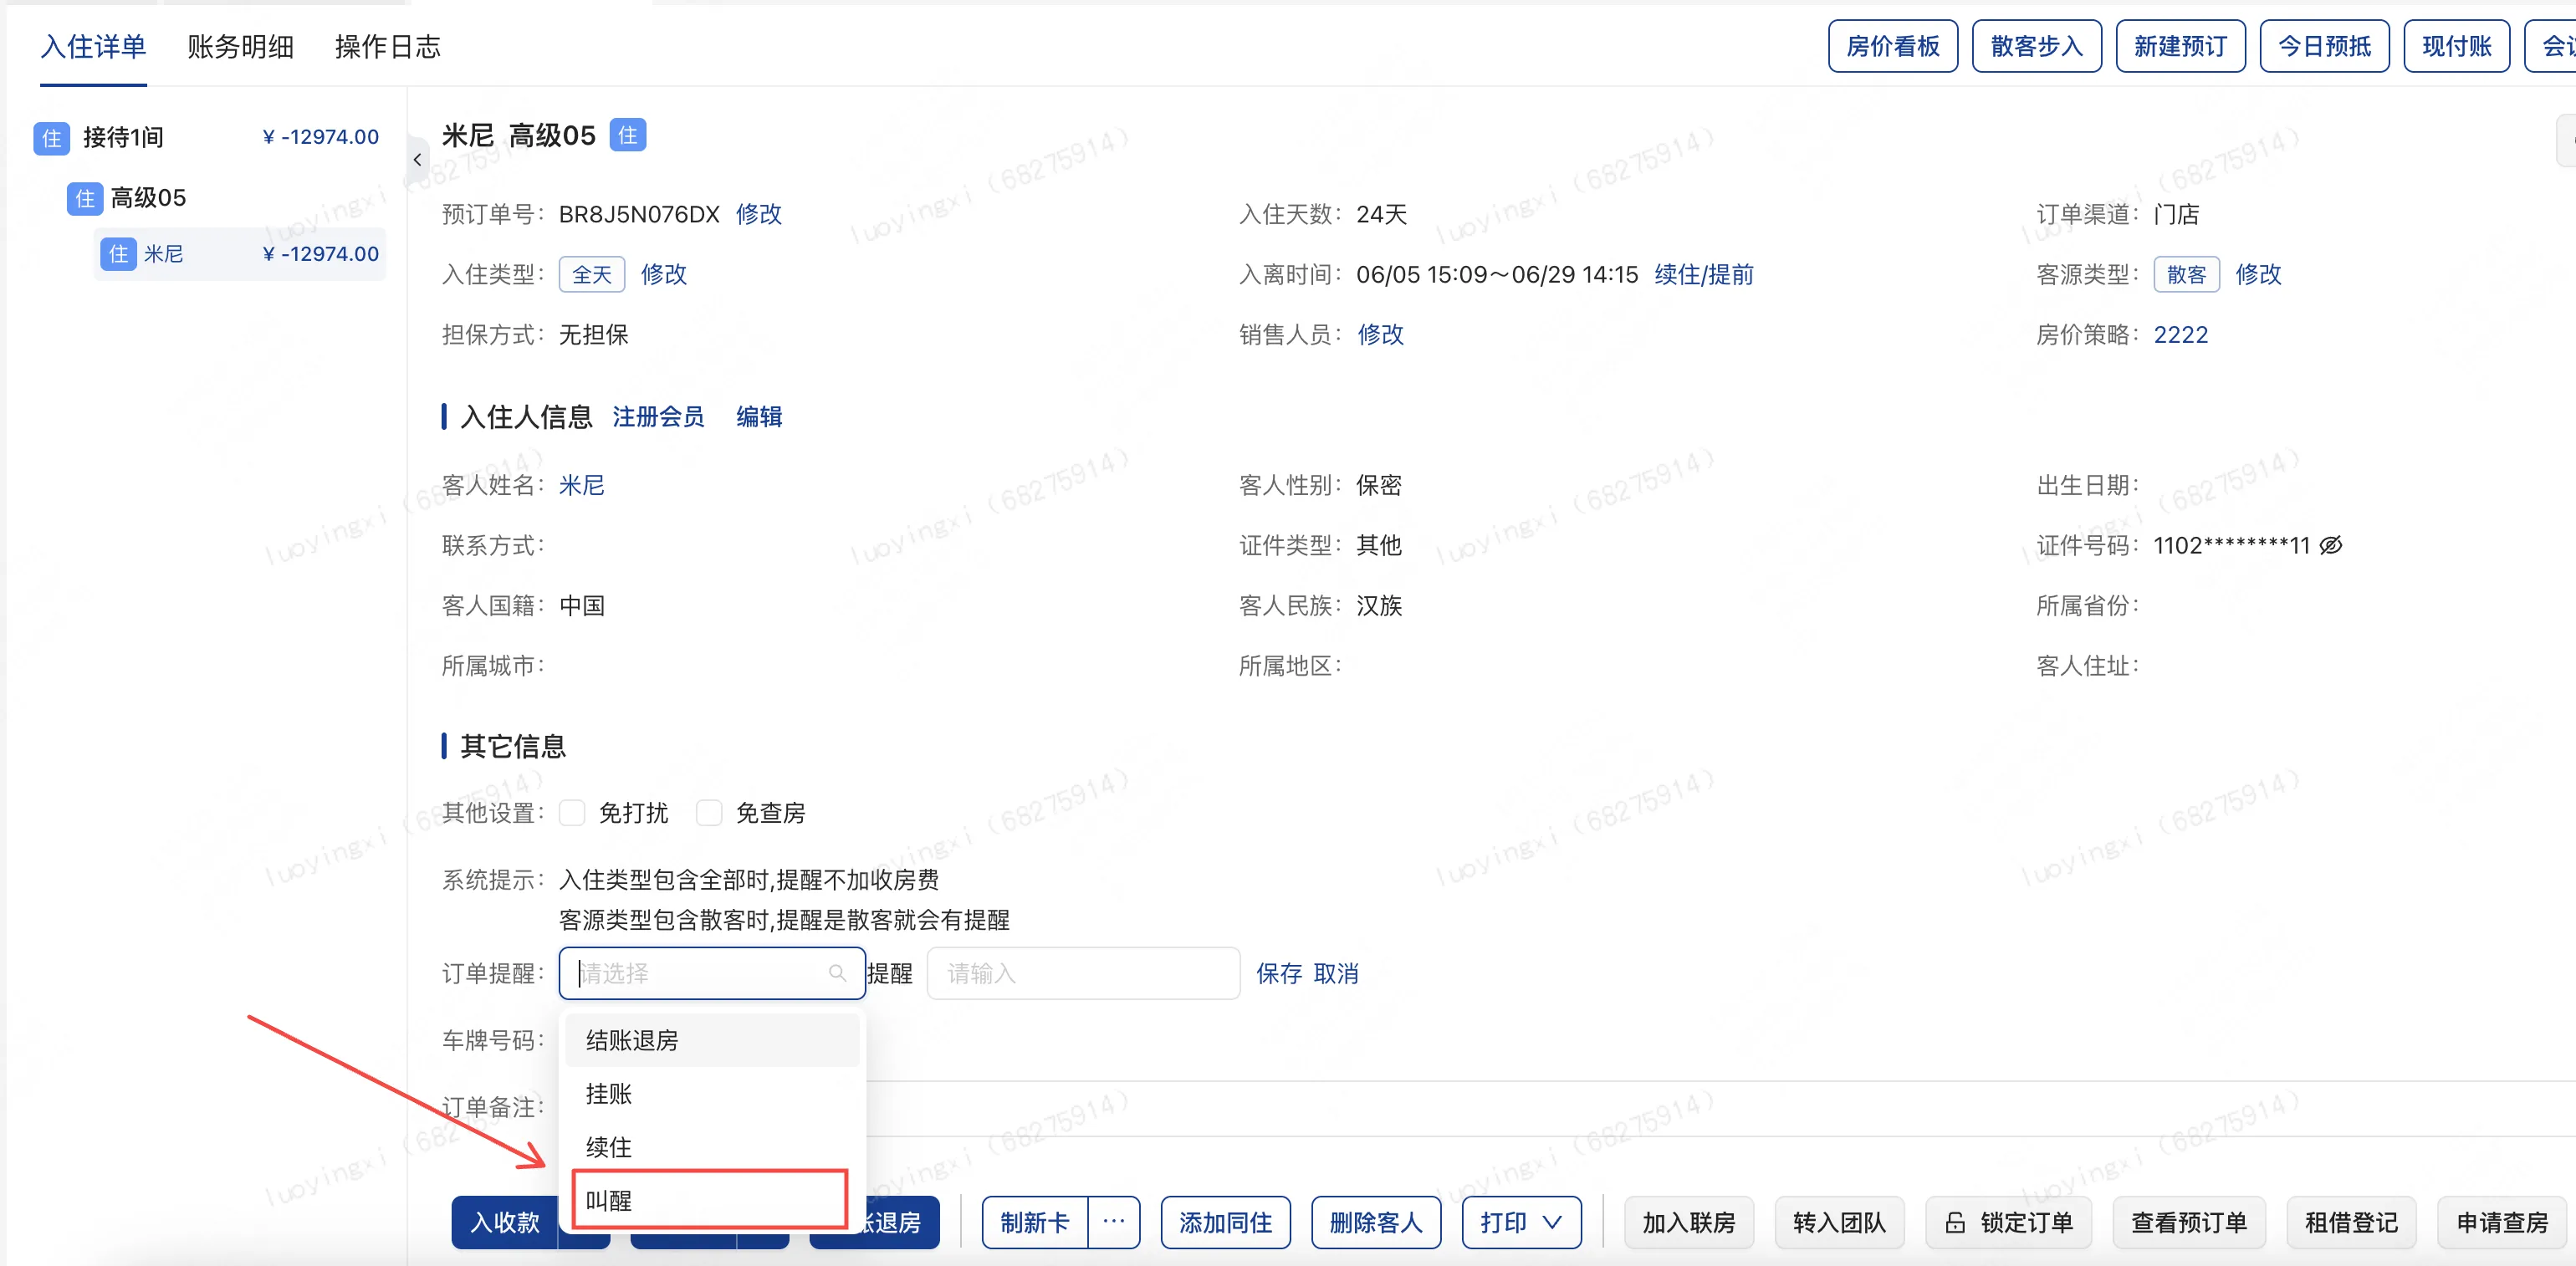2576x1266 pixels.
Task: Click 修改 next to 预订单号
Action: pyautogui.click(x=759, y=214)
